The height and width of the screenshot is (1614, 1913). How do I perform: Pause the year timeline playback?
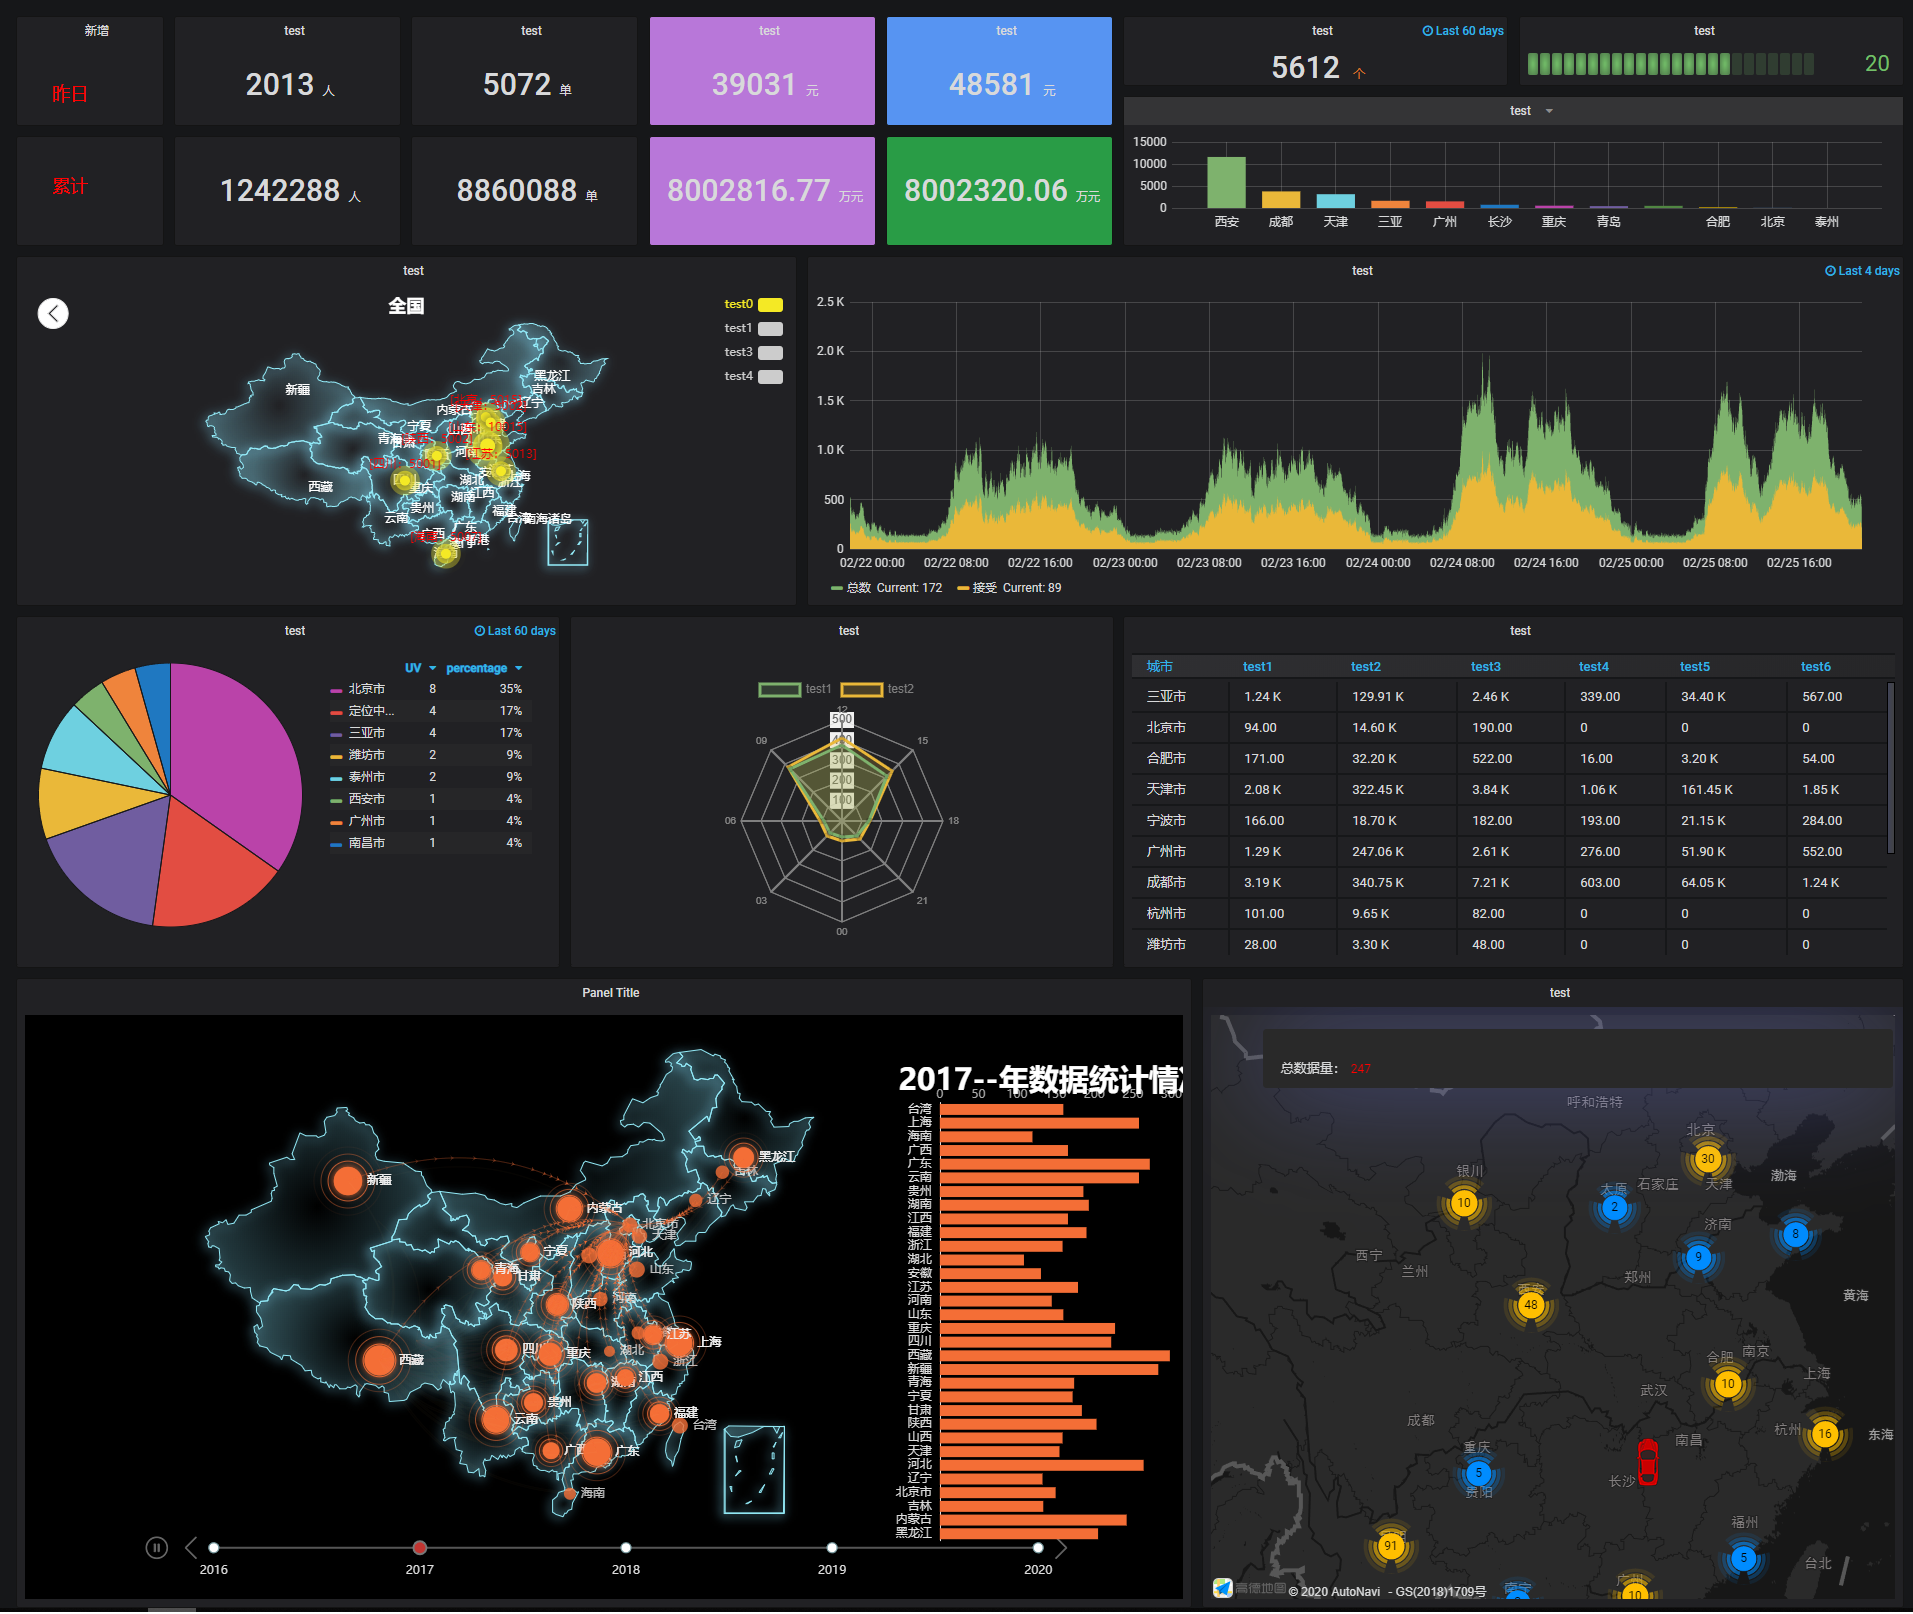tap(156, 1547)
